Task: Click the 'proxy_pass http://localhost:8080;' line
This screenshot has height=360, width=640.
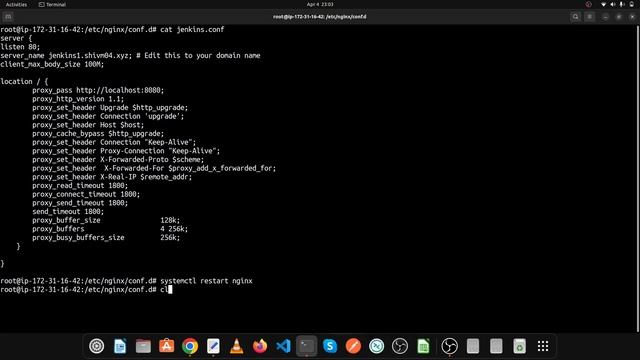Action: 98,90
